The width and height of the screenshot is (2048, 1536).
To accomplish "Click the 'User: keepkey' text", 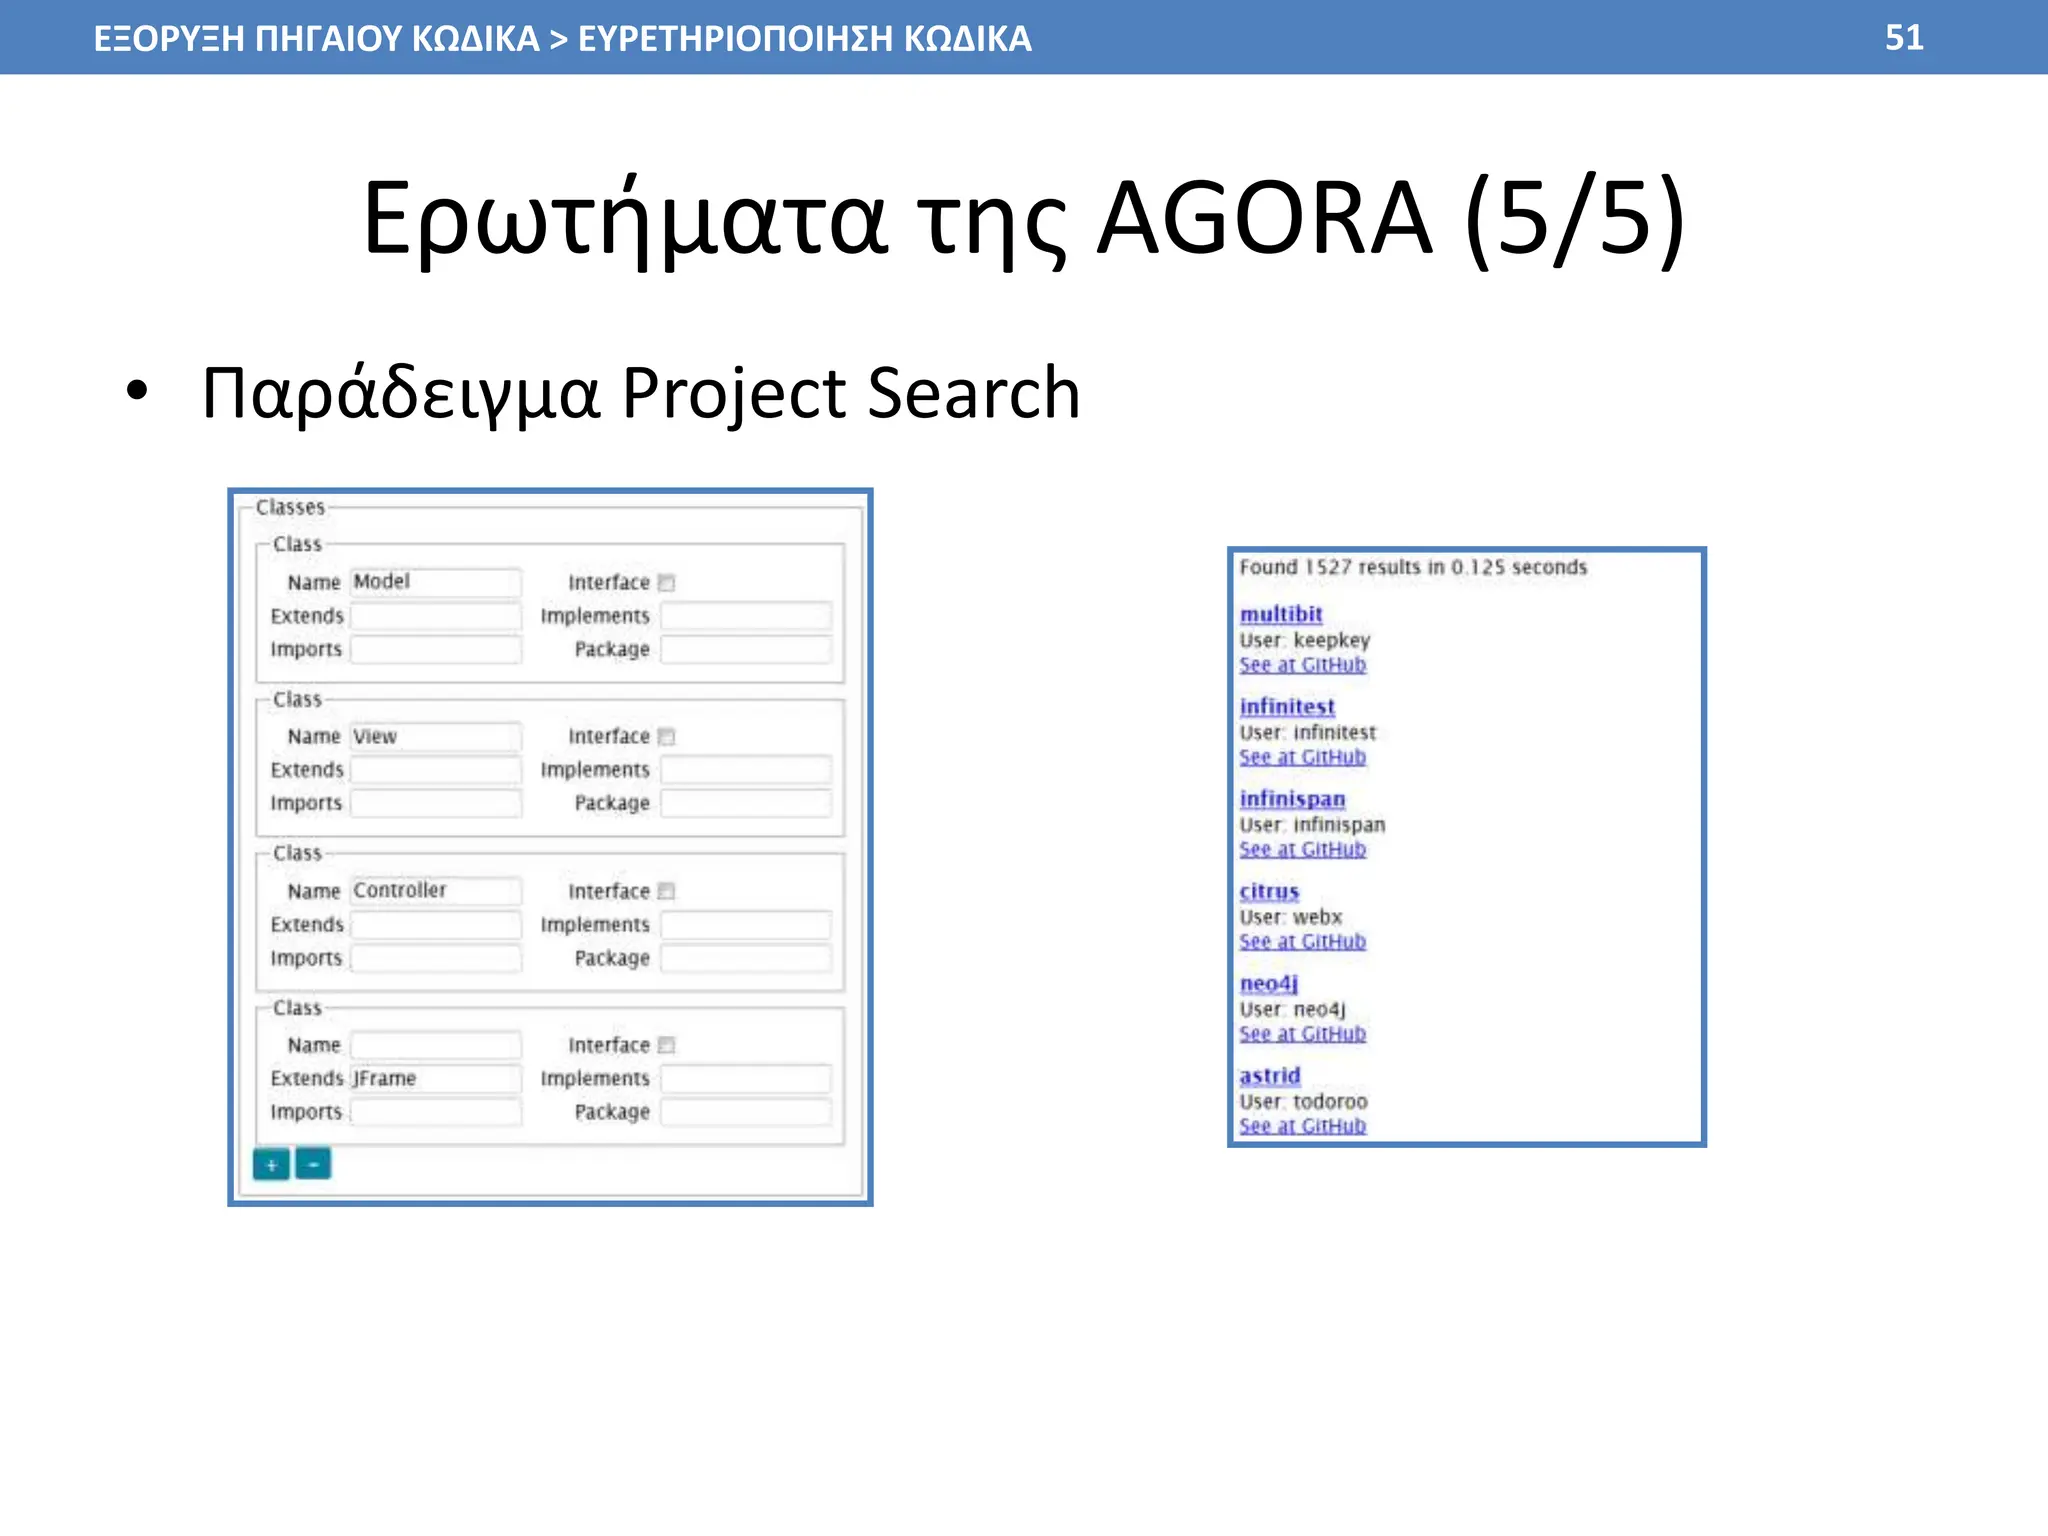I will [x=1304, y=640].
